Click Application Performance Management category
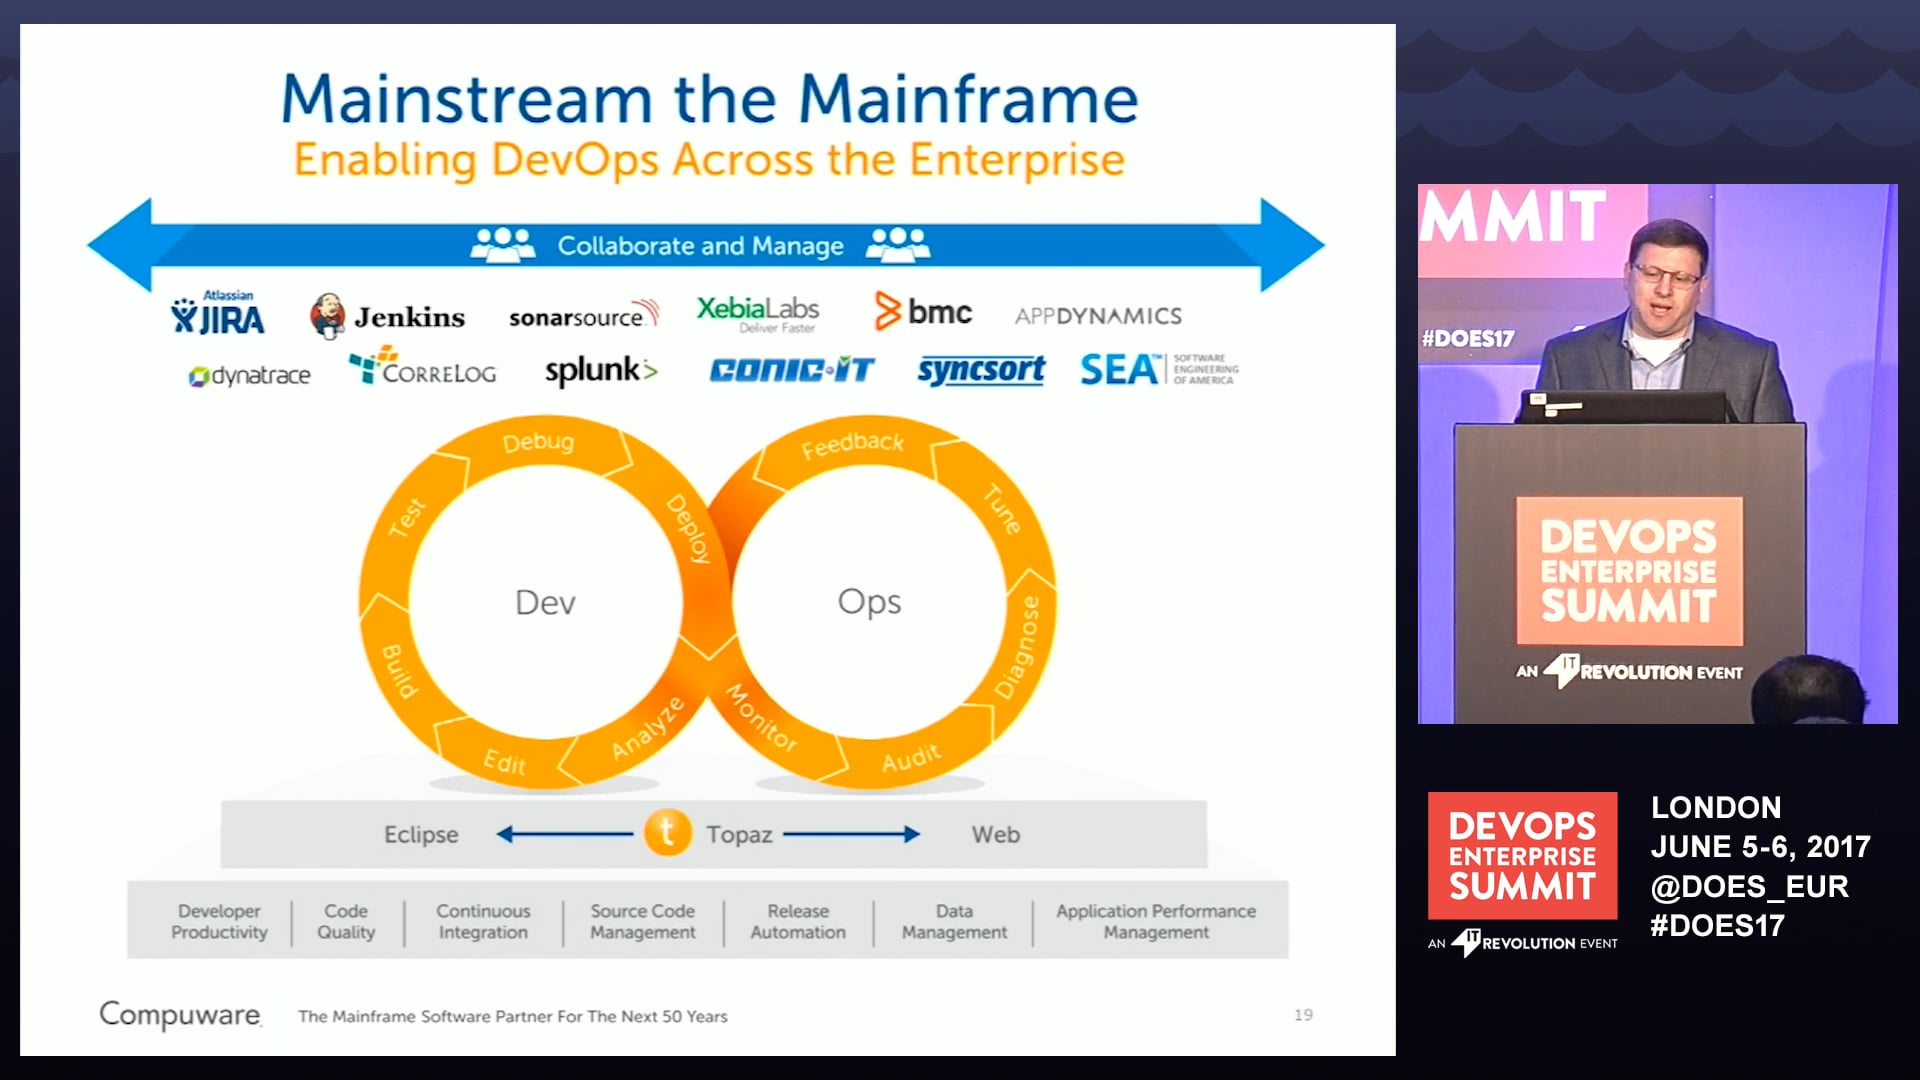 point(1156,921)
